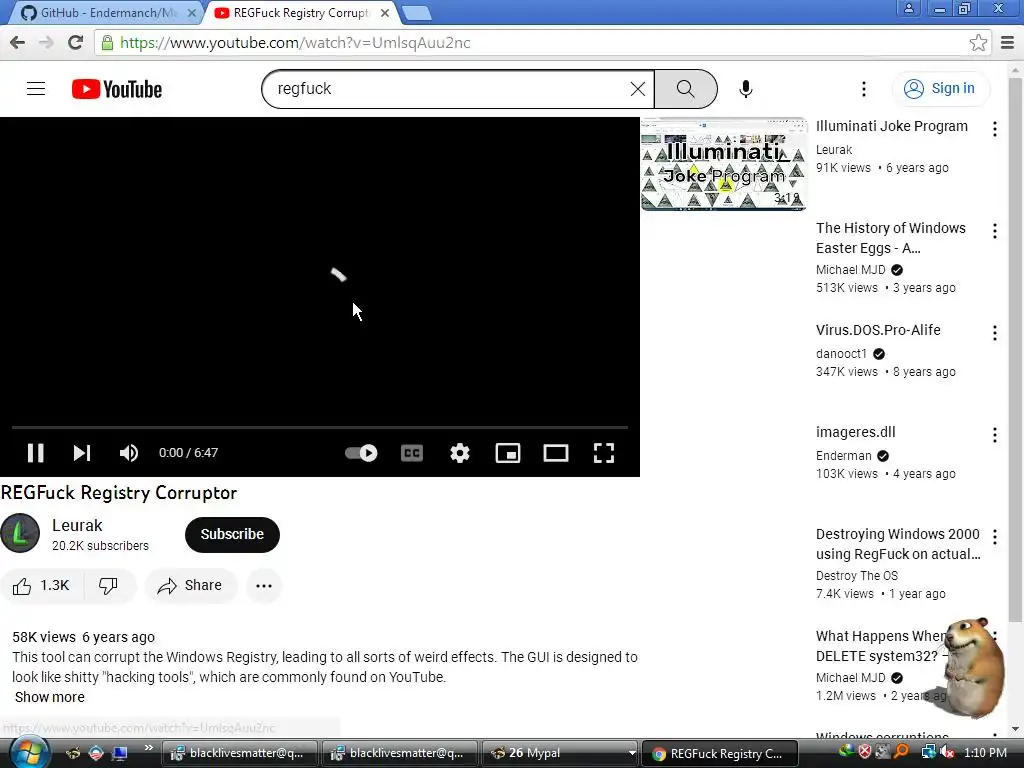
Task: Toggle the autoplay switch
Action: [x=361, y=453]
